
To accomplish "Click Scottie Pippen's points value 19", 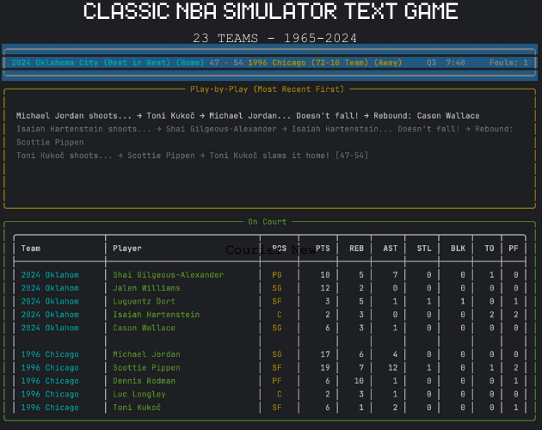I will tap(325, 368).
